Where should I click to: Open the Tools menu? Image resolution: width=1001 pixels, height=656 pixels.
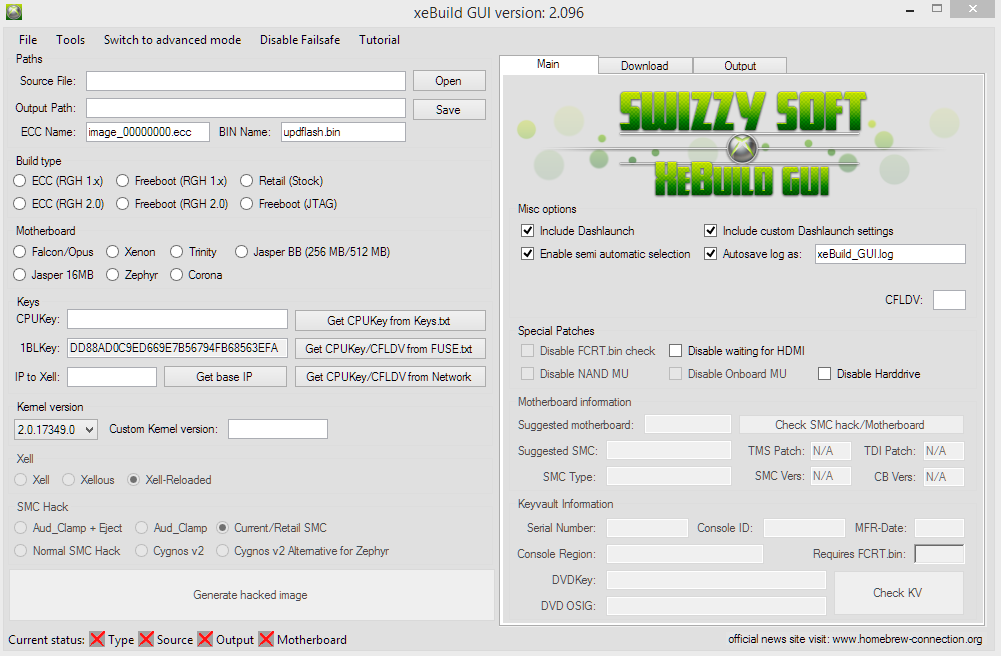(70, 40)
